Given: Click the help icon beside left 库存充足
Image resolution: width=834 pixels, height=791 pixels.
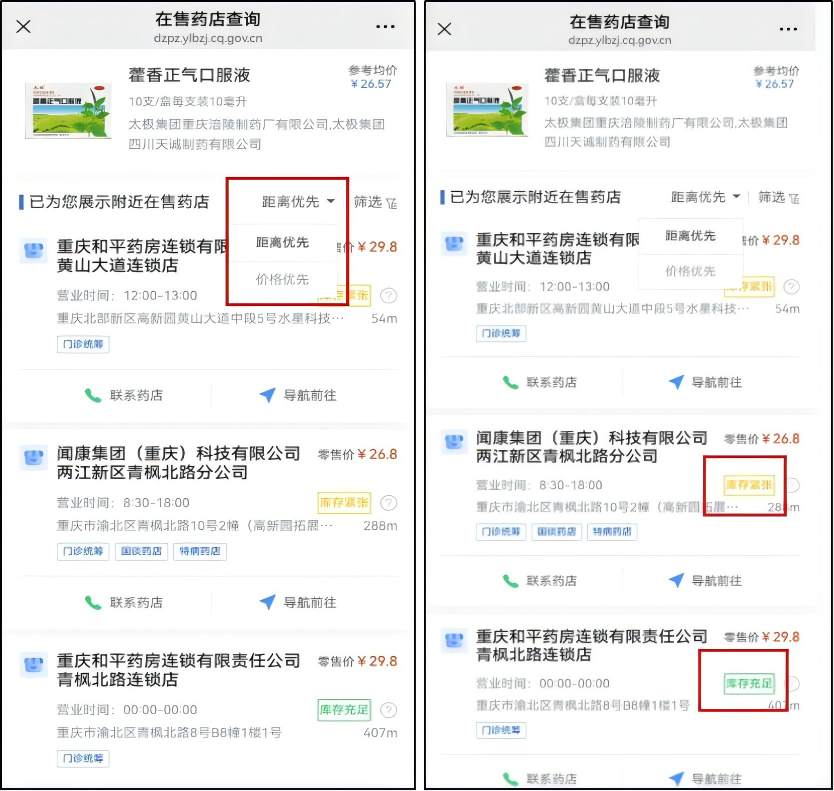Looking at the screenshot, I should tap(389, 710).
